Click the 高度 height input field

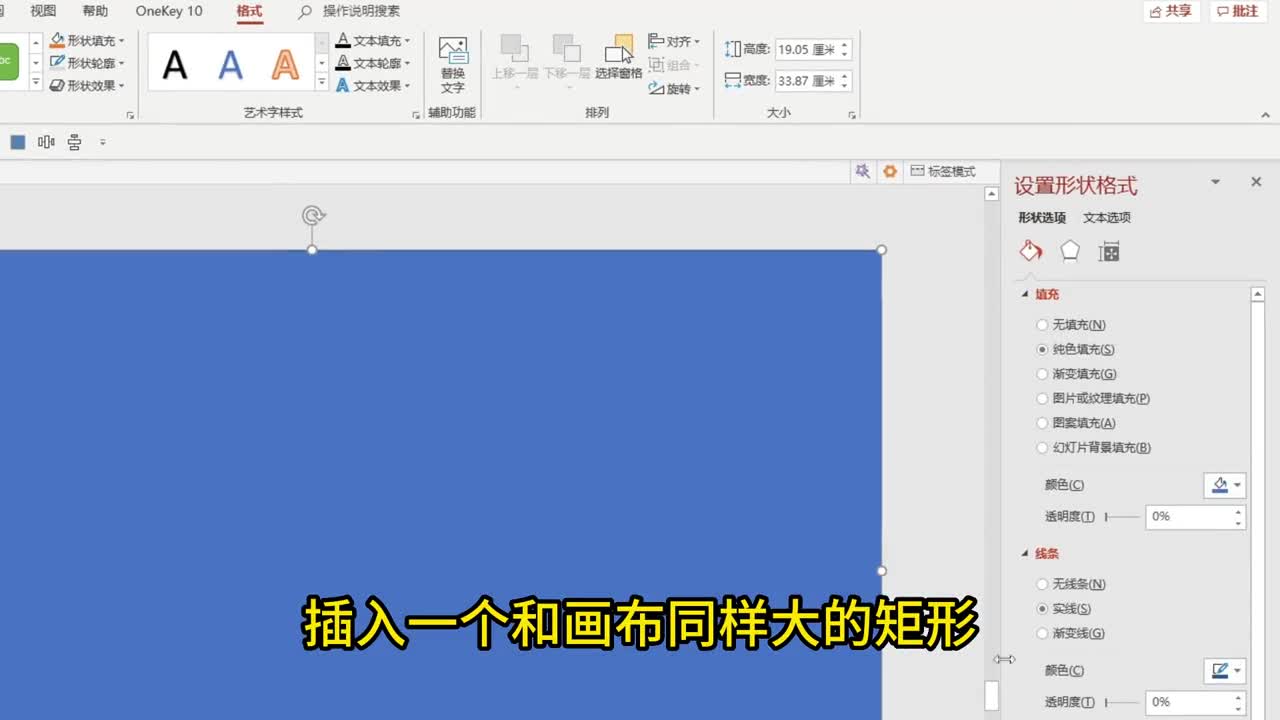(x=806, y=49)
